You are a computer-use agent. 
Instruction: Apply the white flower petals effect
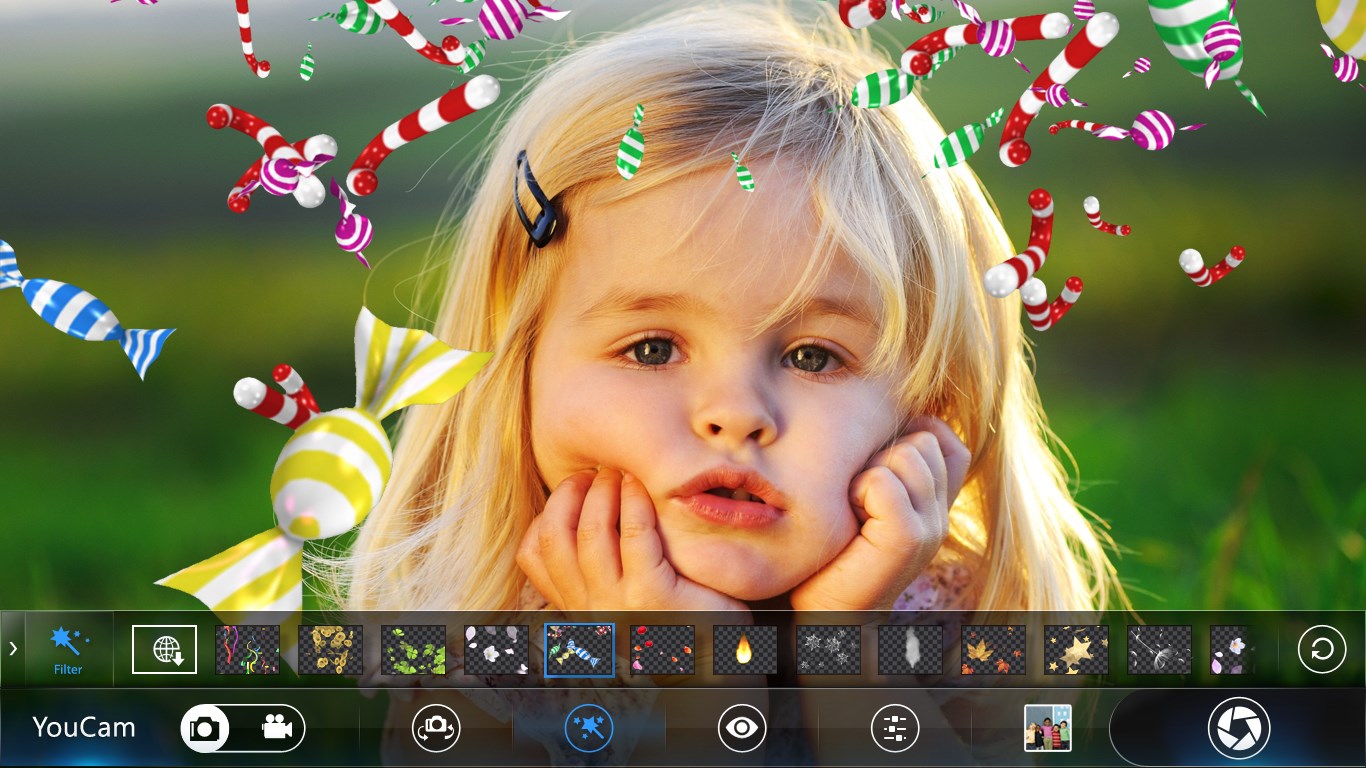pos(496,650)
